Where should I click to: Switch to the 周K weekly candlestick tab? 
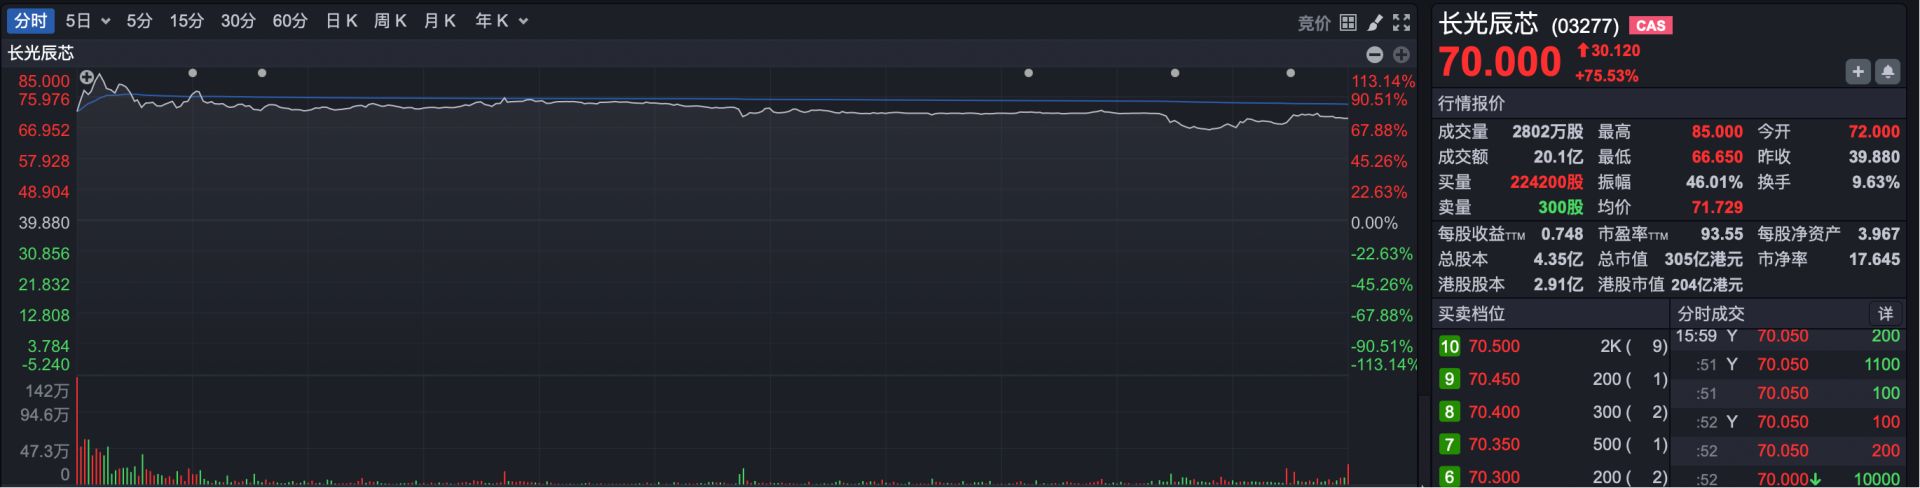click(390, 21)
